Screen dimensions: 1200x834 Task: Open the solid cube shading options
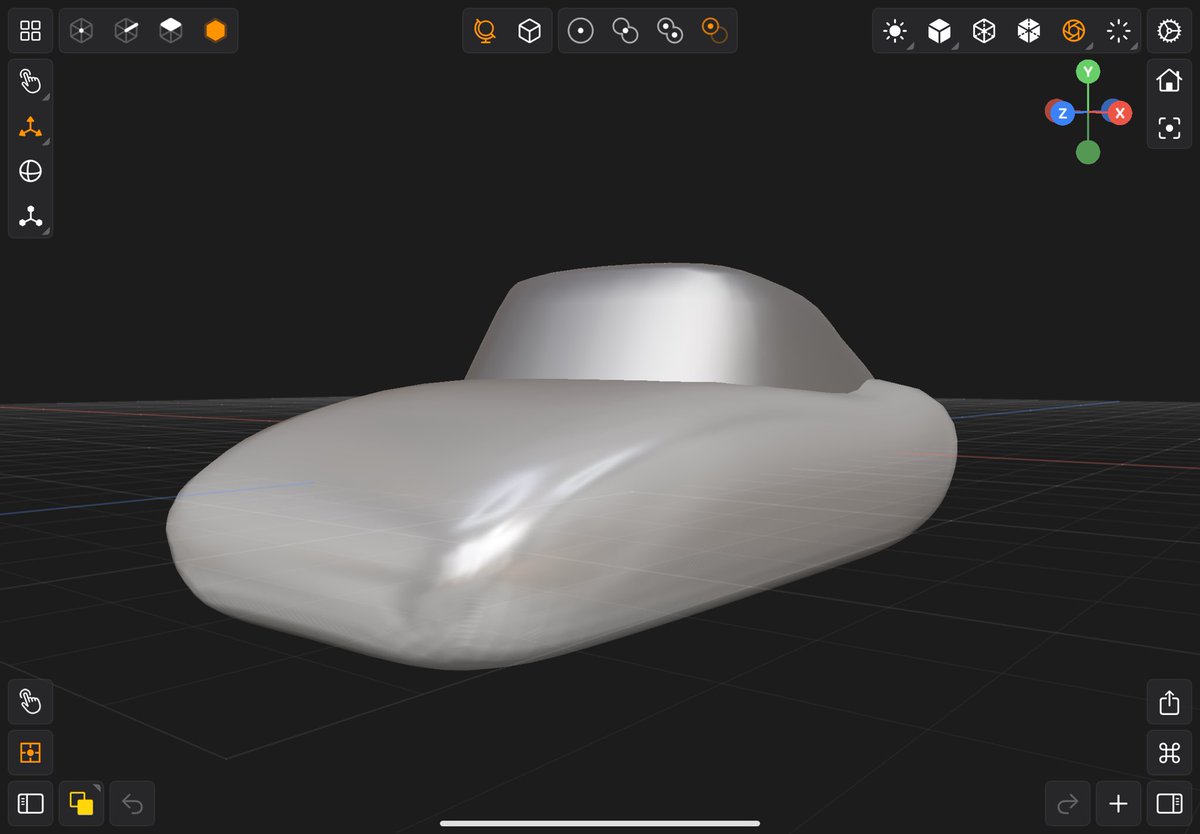[939, 31]
